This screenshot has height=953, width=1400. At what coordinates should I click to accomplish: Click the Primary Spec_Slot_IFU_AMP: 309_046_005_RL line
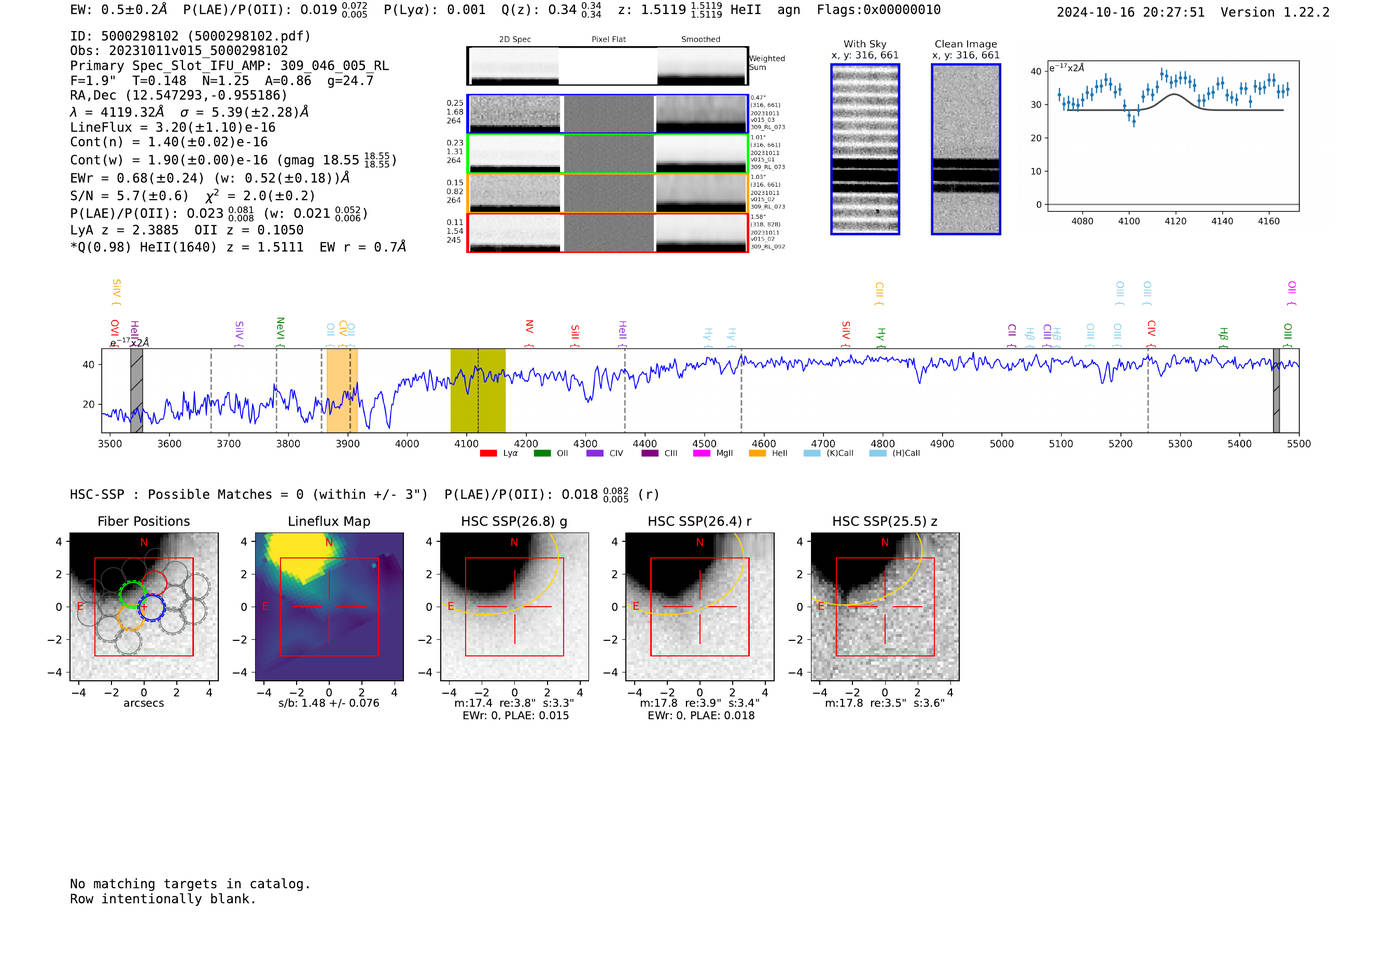click(x=229, y=66)
